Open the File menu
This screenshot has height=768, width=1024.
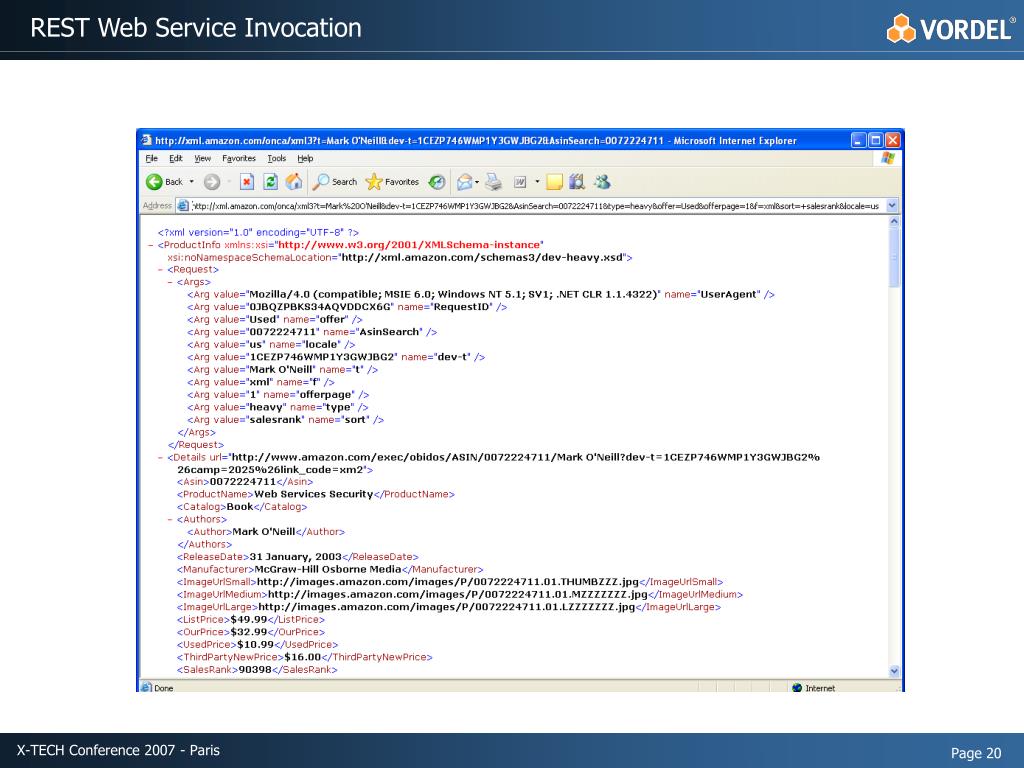(x=152, y=158)
